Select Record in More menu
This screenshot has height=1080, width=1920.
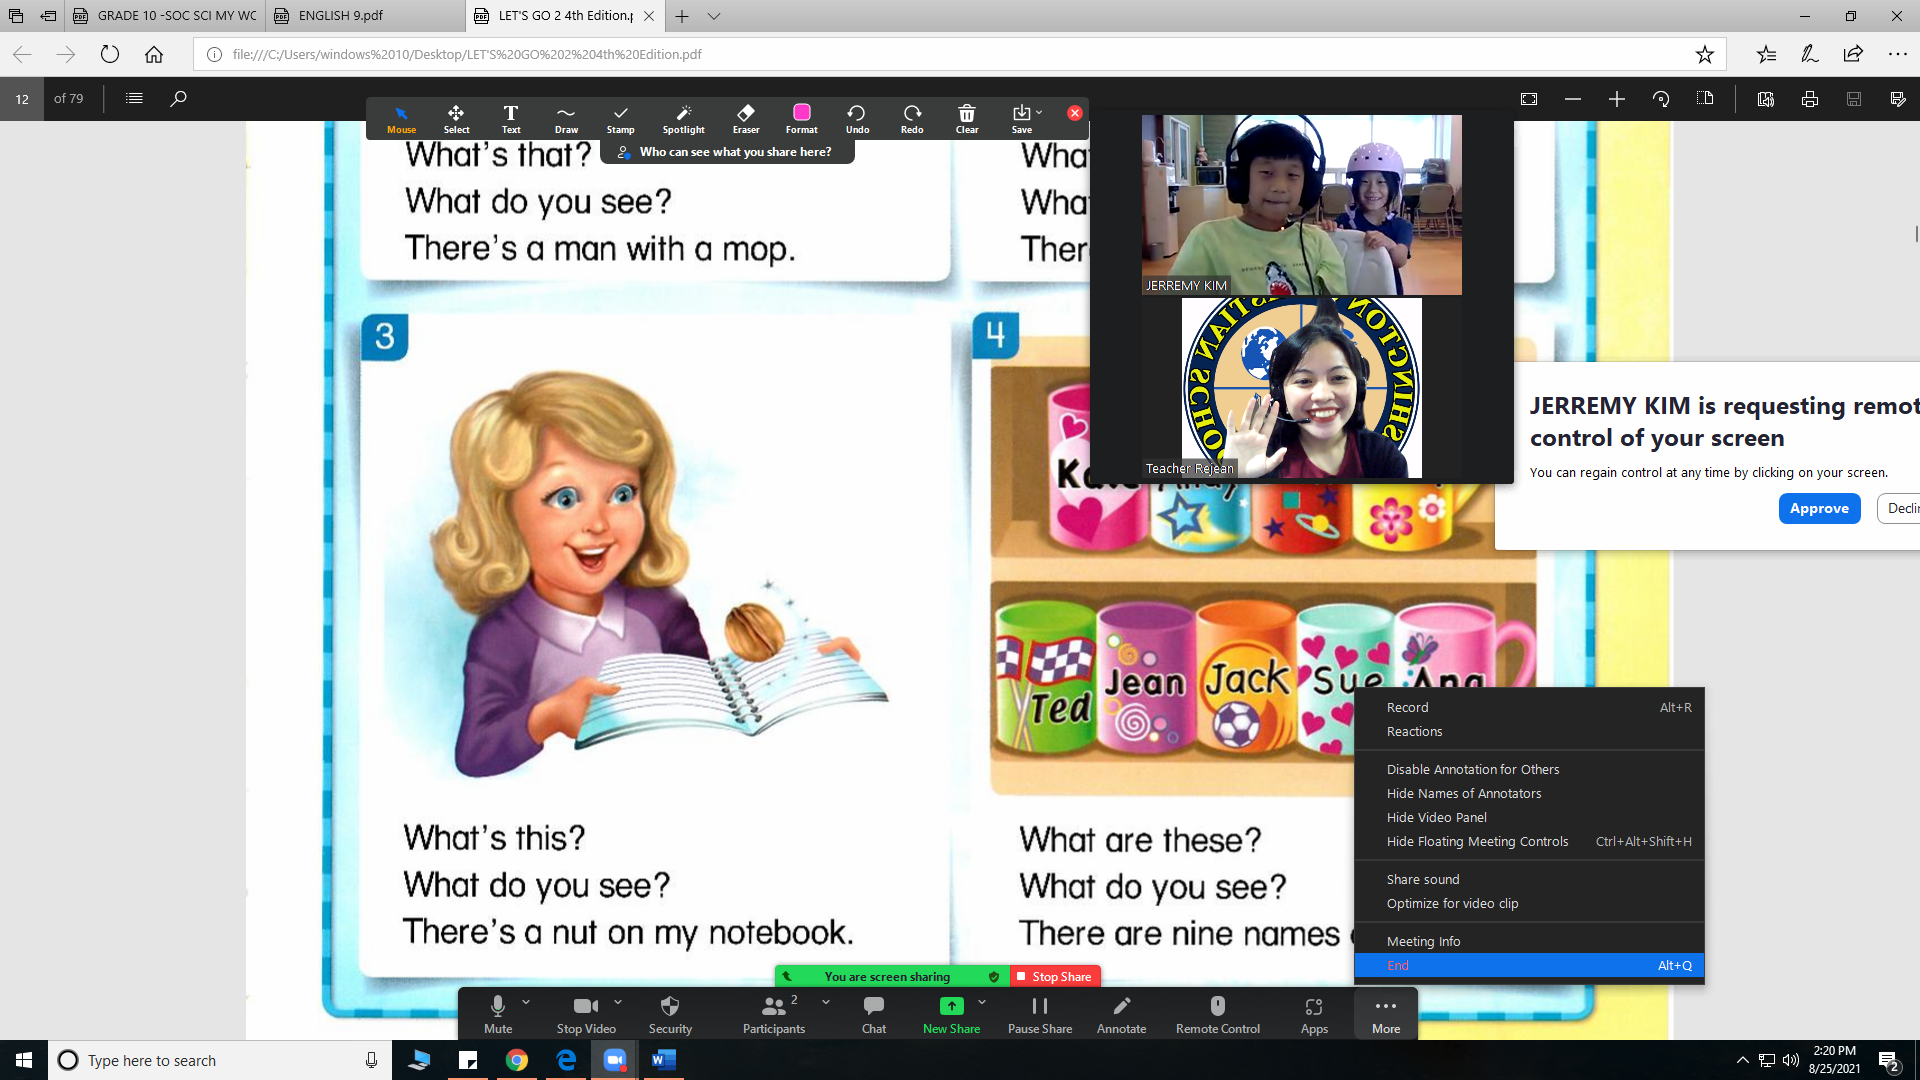1530,707
